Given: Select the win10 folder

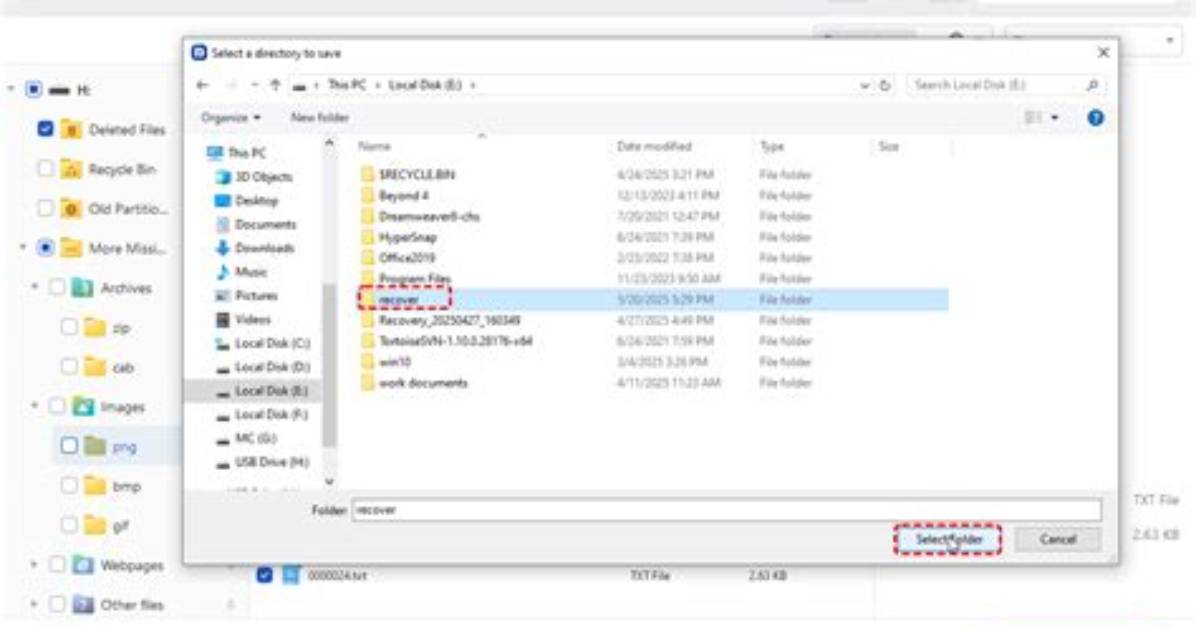Looking at the screenshot, I should coord(386,362).
